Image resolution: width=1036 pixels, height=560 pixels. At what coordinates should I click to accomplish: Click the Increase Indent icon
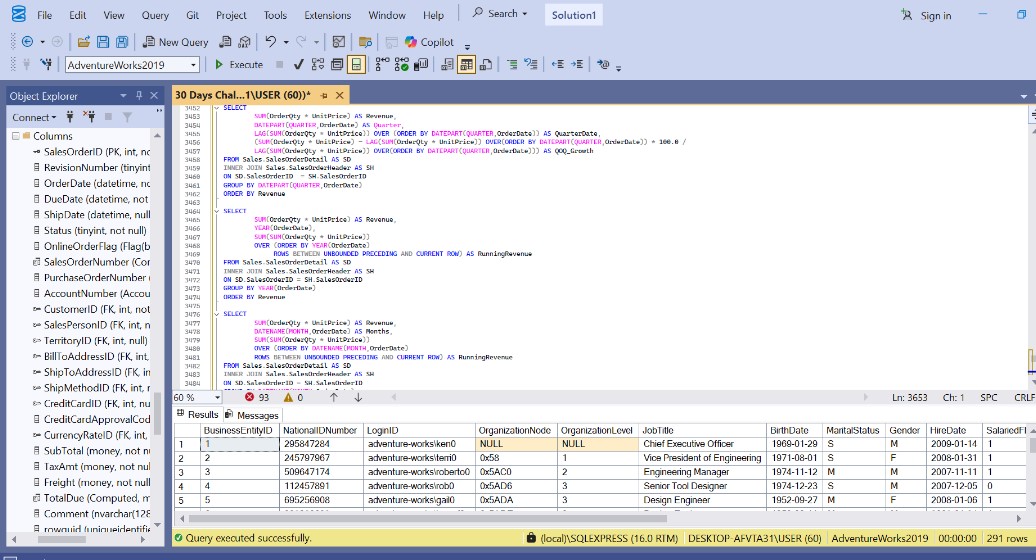coord(577,65)
